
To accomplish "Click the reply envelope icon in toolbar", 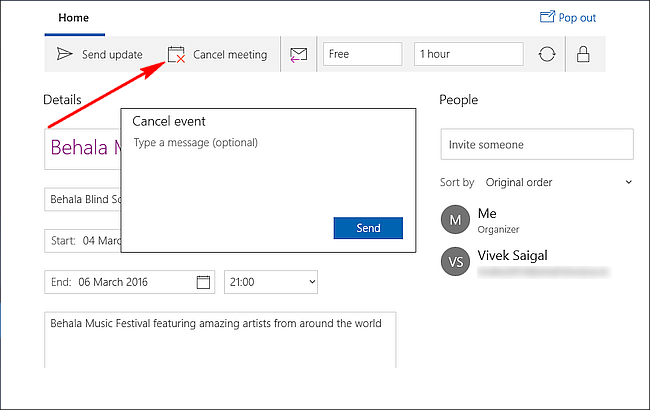I will (298, 55).
